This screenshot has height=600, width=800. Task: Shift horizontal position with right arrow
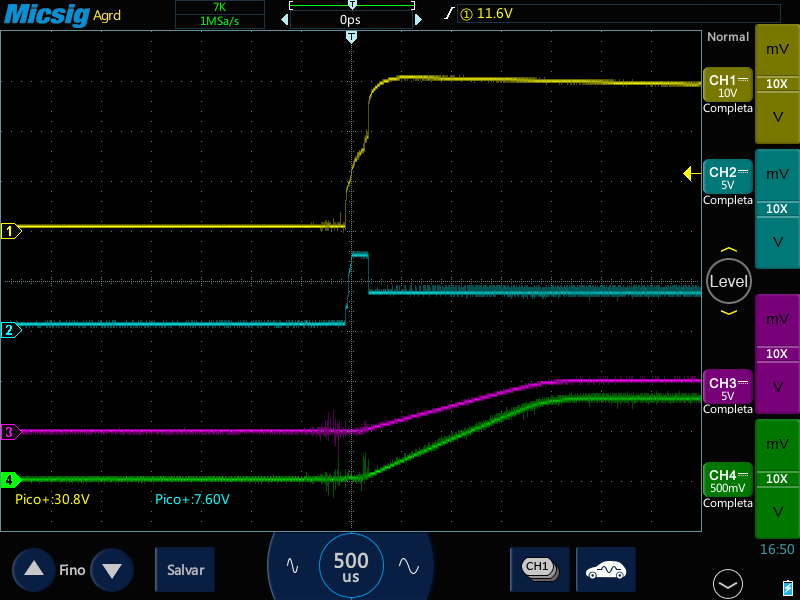pyautogui.click(x=418, y=20)
